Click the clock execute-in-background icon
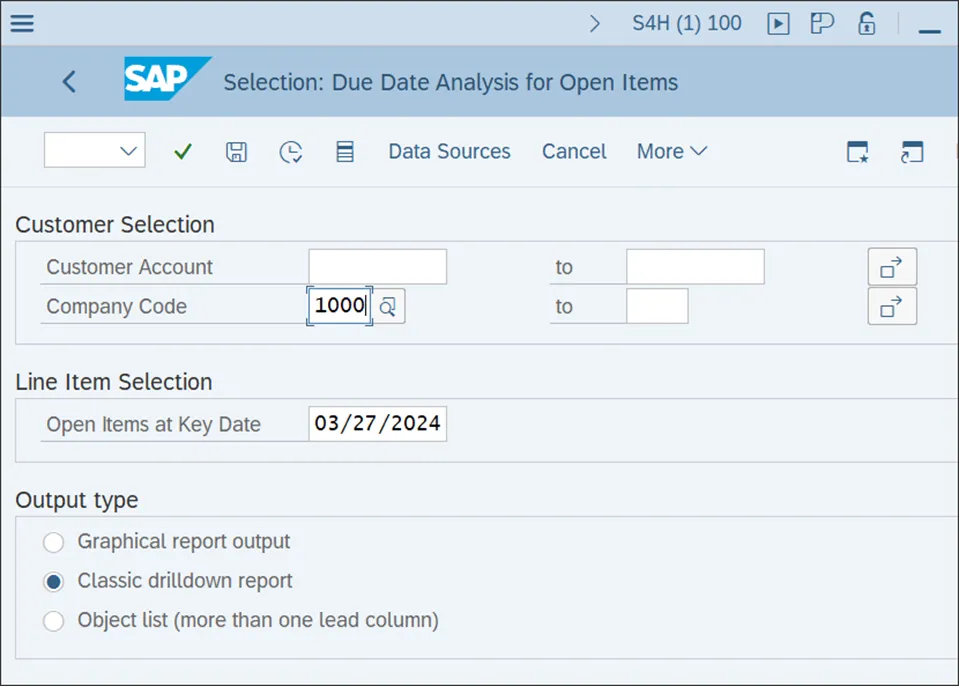This screenshot has height=686, width=959. click(290, 152)
